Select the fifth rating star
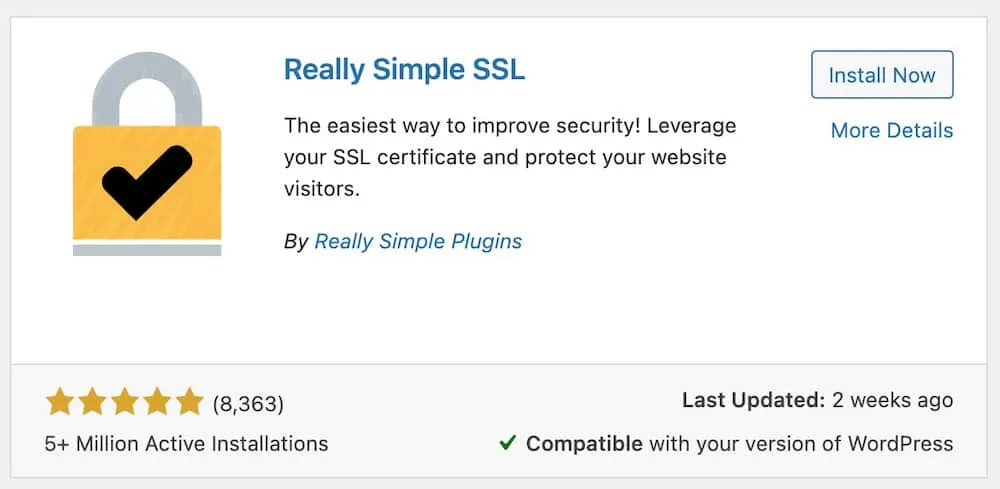 pos(189,402)
